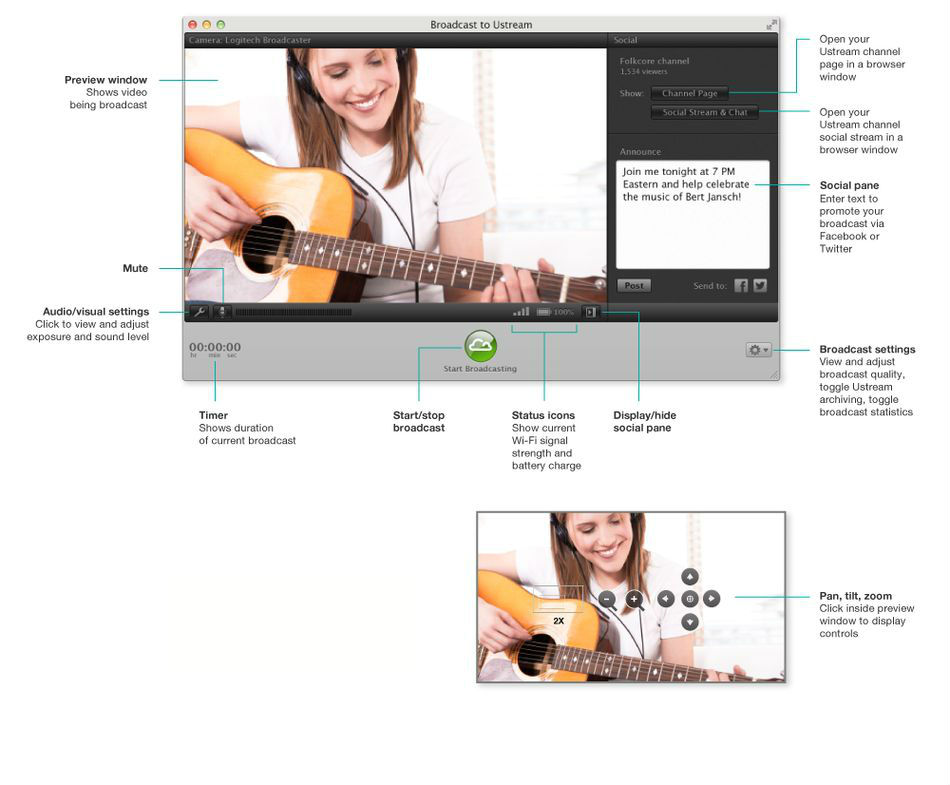Viewport: 950px width, 785px height.
Task: Pan camera left arrow control
Action: click(666, 598)
